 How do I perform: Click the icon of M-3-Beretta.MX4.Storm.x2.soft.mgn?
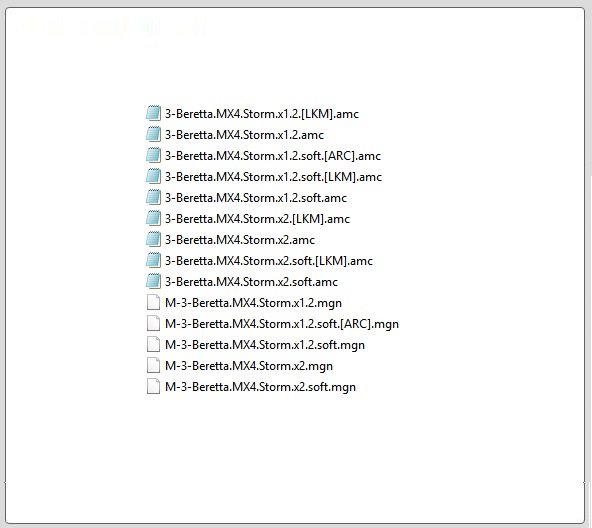point(153,386)
